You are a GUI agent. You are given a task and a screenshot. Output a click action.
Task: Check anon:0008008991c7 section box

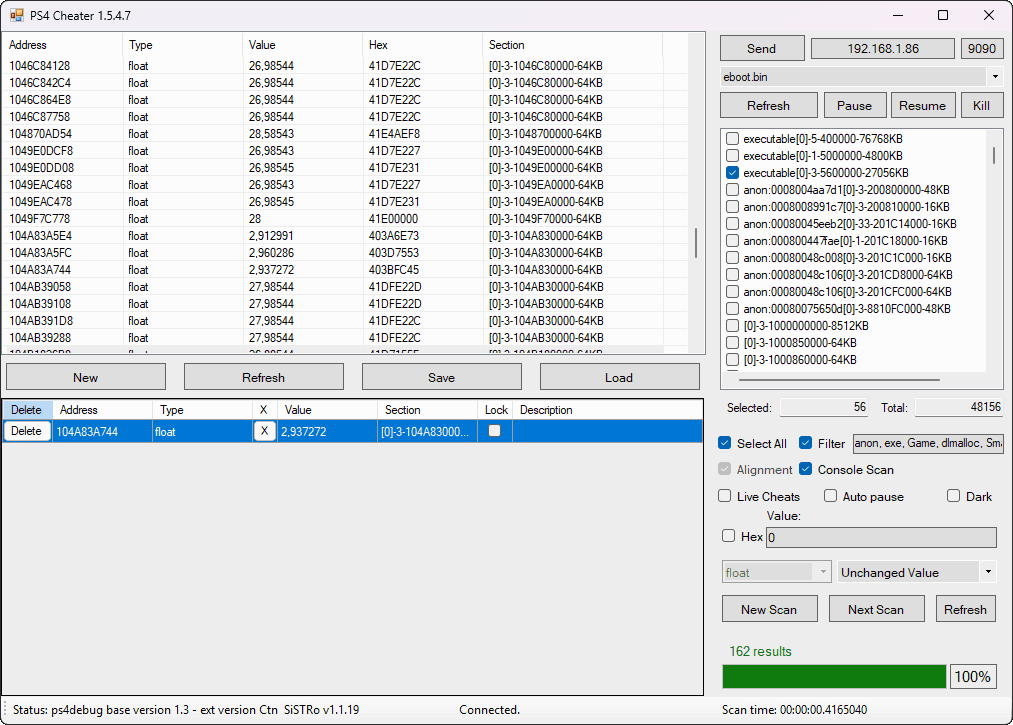click(732, 207)
